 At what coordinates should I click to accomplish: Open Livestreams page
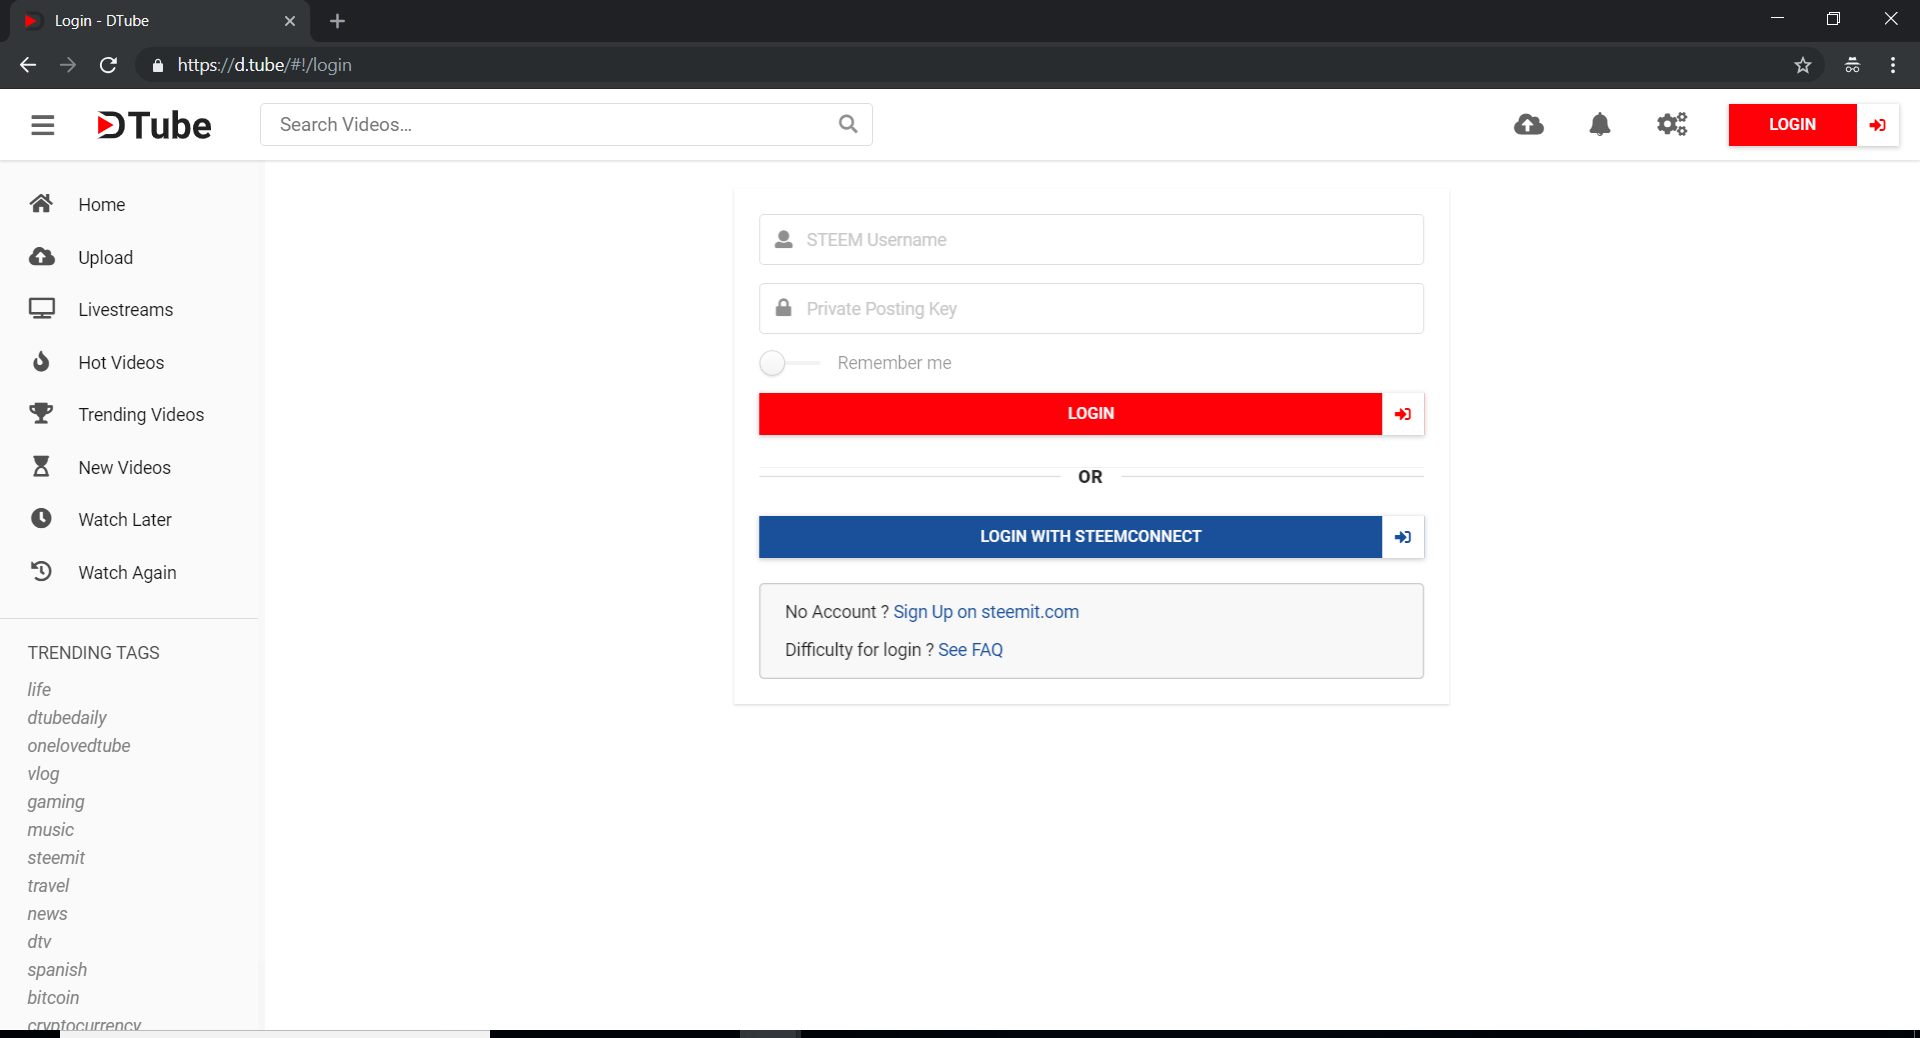pos(126,309)
